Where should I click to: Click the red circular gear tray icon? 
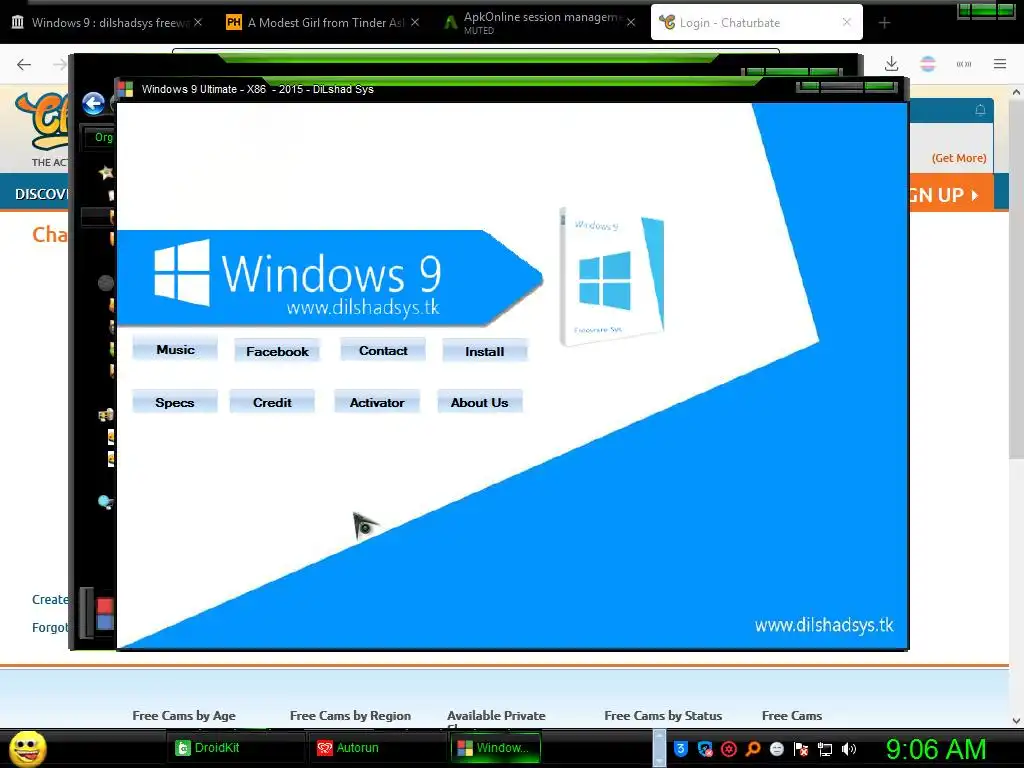pos(729,749)
